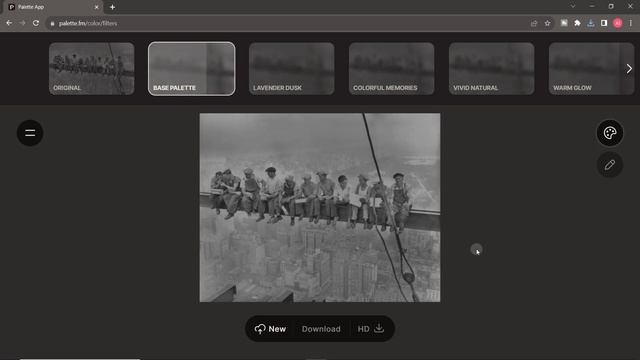This screenshot has width=640, height=360.
Task: Open a new browser tab
Action: coord(112,7)
